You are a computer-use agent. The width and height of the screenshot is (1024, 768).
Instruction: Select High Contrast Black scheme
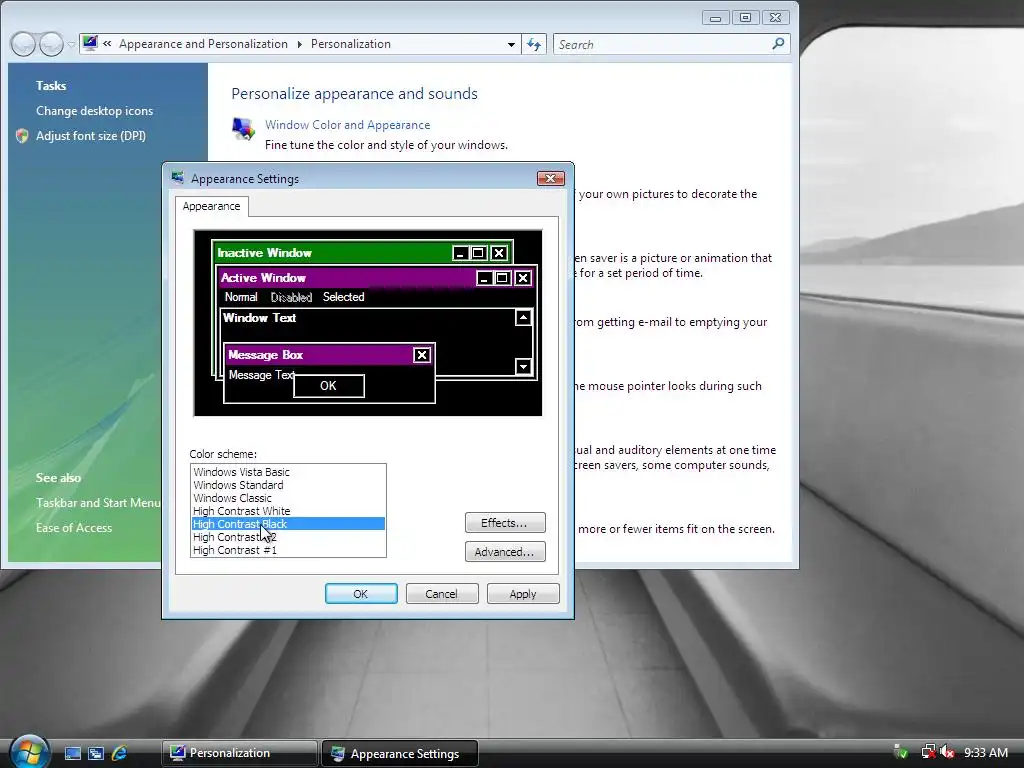pos(288,524)
